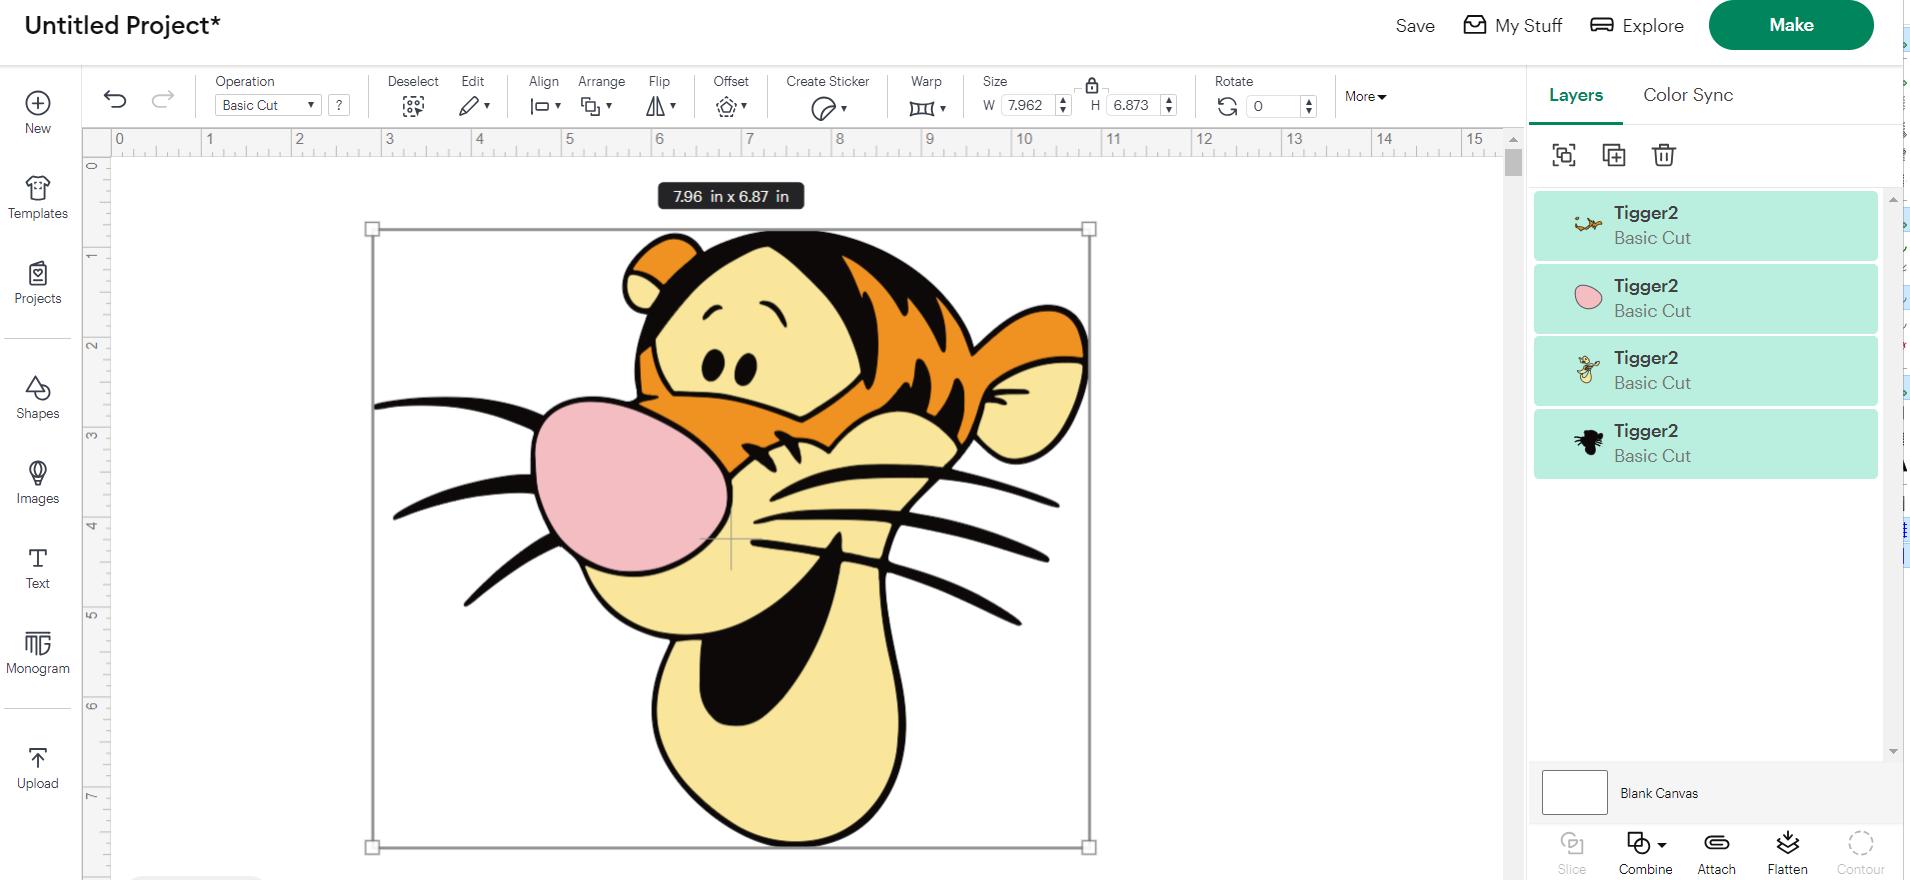Select the Tigger2 yellow face layer
Screen dimensions: 1910x880
coord(1706,370)
